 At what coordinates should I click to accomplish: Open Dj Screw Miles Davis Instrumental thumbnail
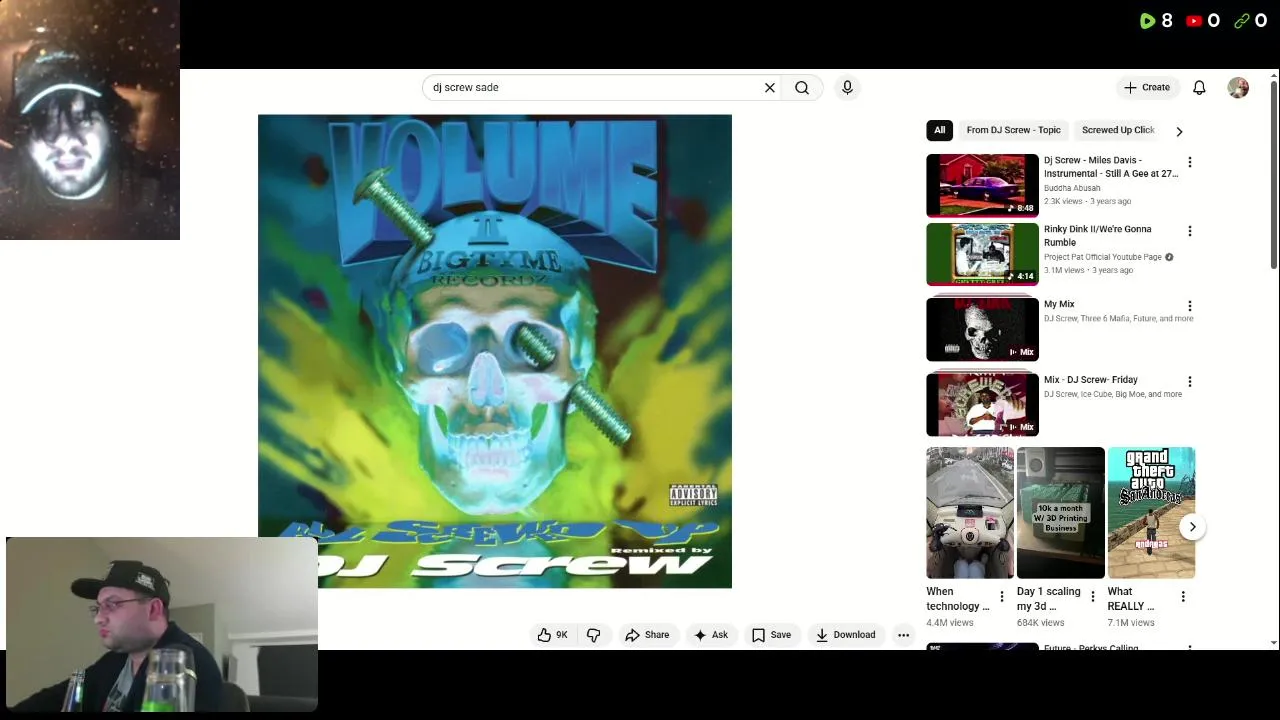tap(982, 185)
